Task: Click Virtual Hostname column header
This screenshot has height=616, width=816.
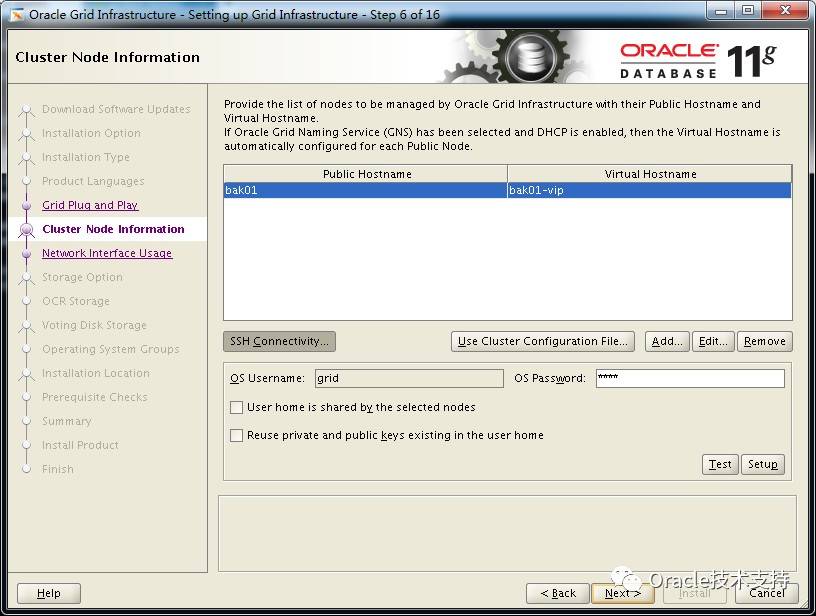Action: pos(649,174)
